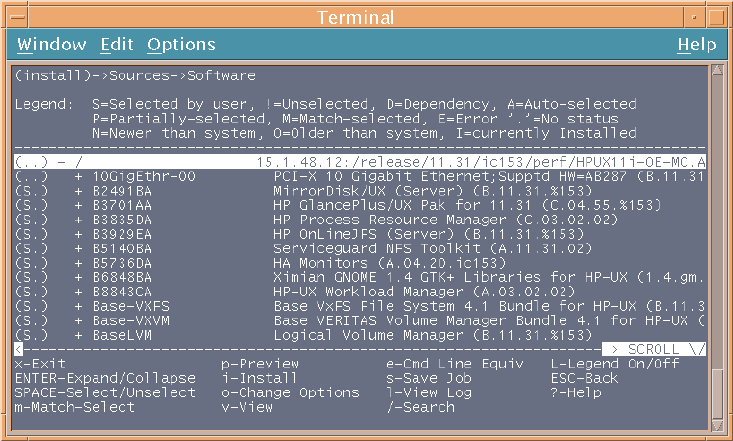This screenshot has width=733, height=441.
Task: Open the Edit menu
Action: pos(116,44)
